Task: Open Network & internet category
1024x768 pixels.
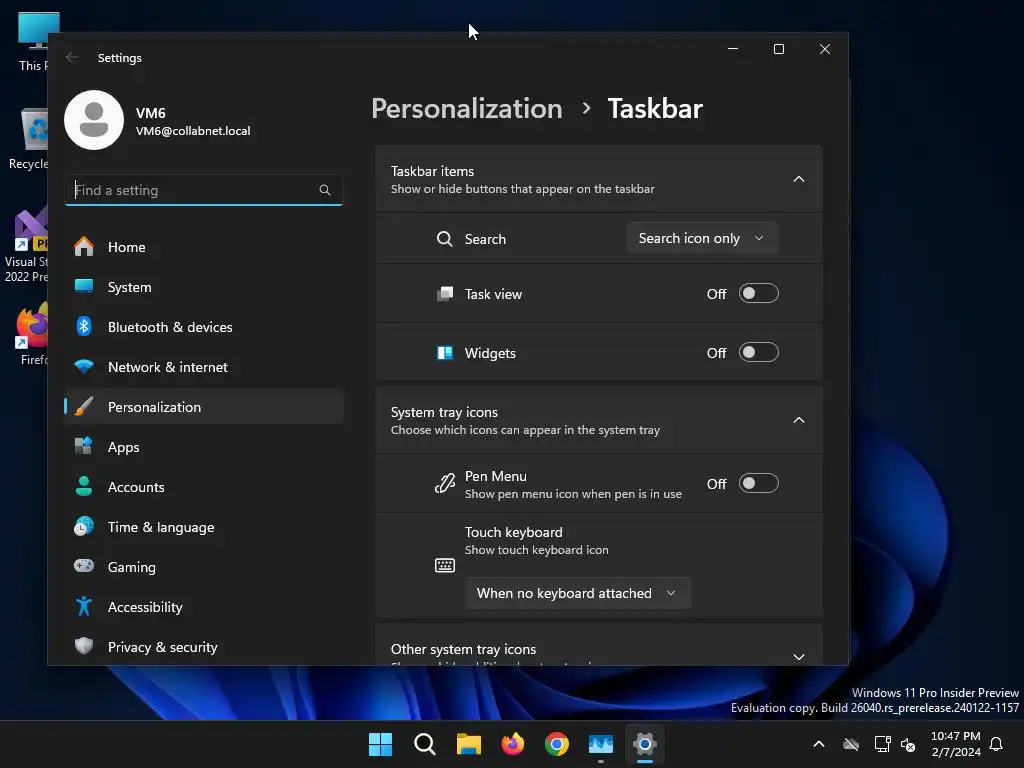Action: click(x=204, y=367)
